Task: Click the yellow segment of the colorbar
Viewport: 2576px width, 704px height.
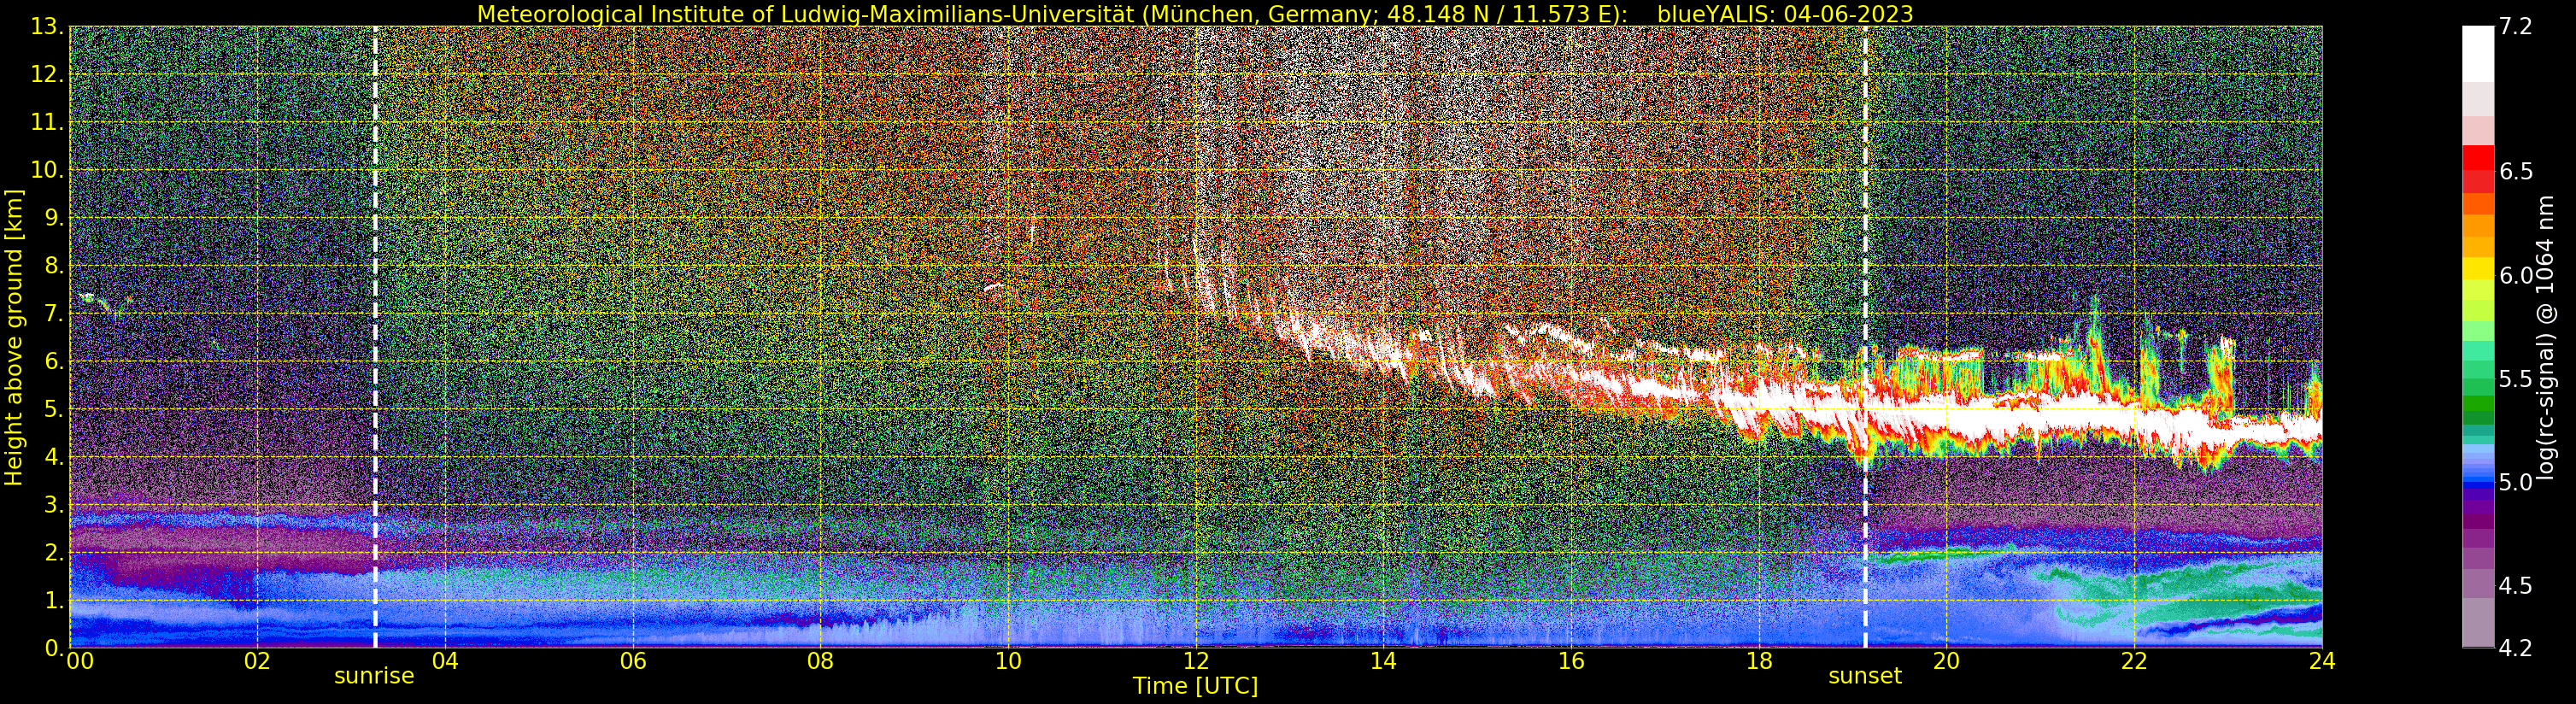Action: click(2478, 269)
